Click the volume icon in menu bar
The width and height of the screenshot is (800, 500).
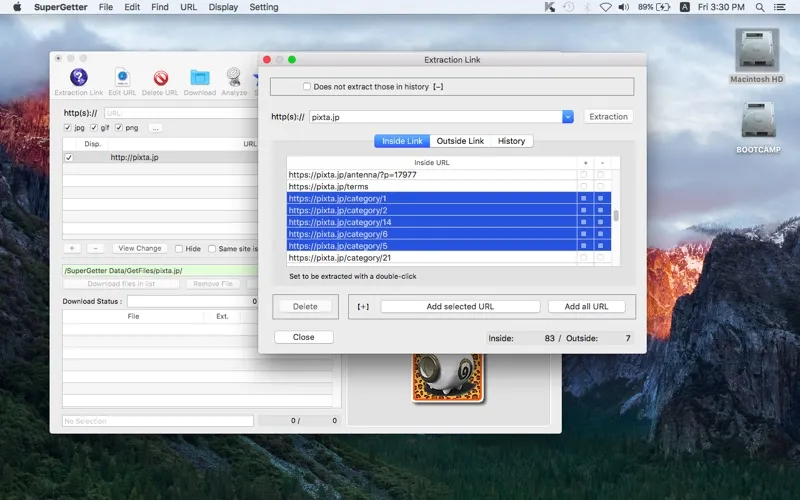[x=623, y=7]
